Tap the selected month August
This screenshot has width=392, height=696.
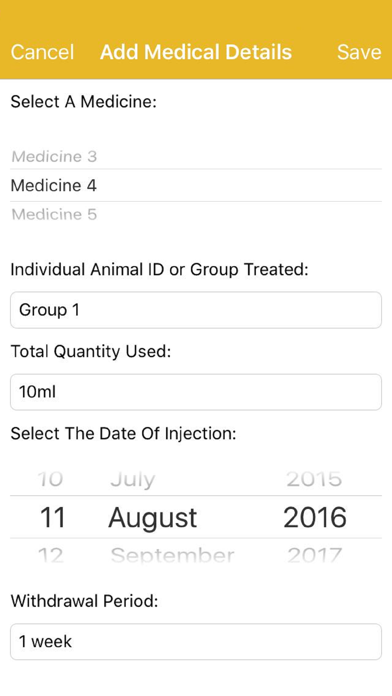point(152,518)
